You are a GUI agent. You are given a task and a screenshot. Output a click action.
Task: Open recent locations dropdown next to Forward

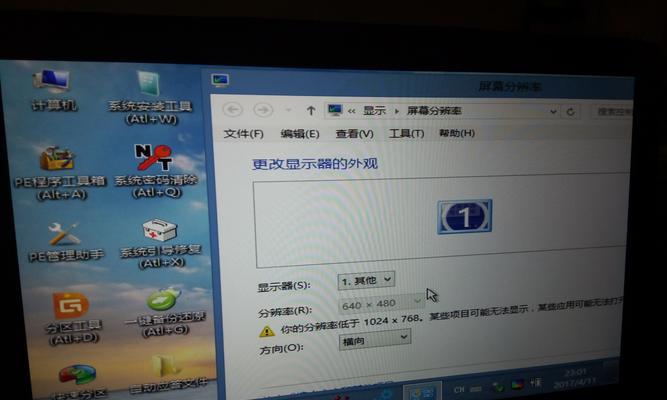(x=288, y=111)
